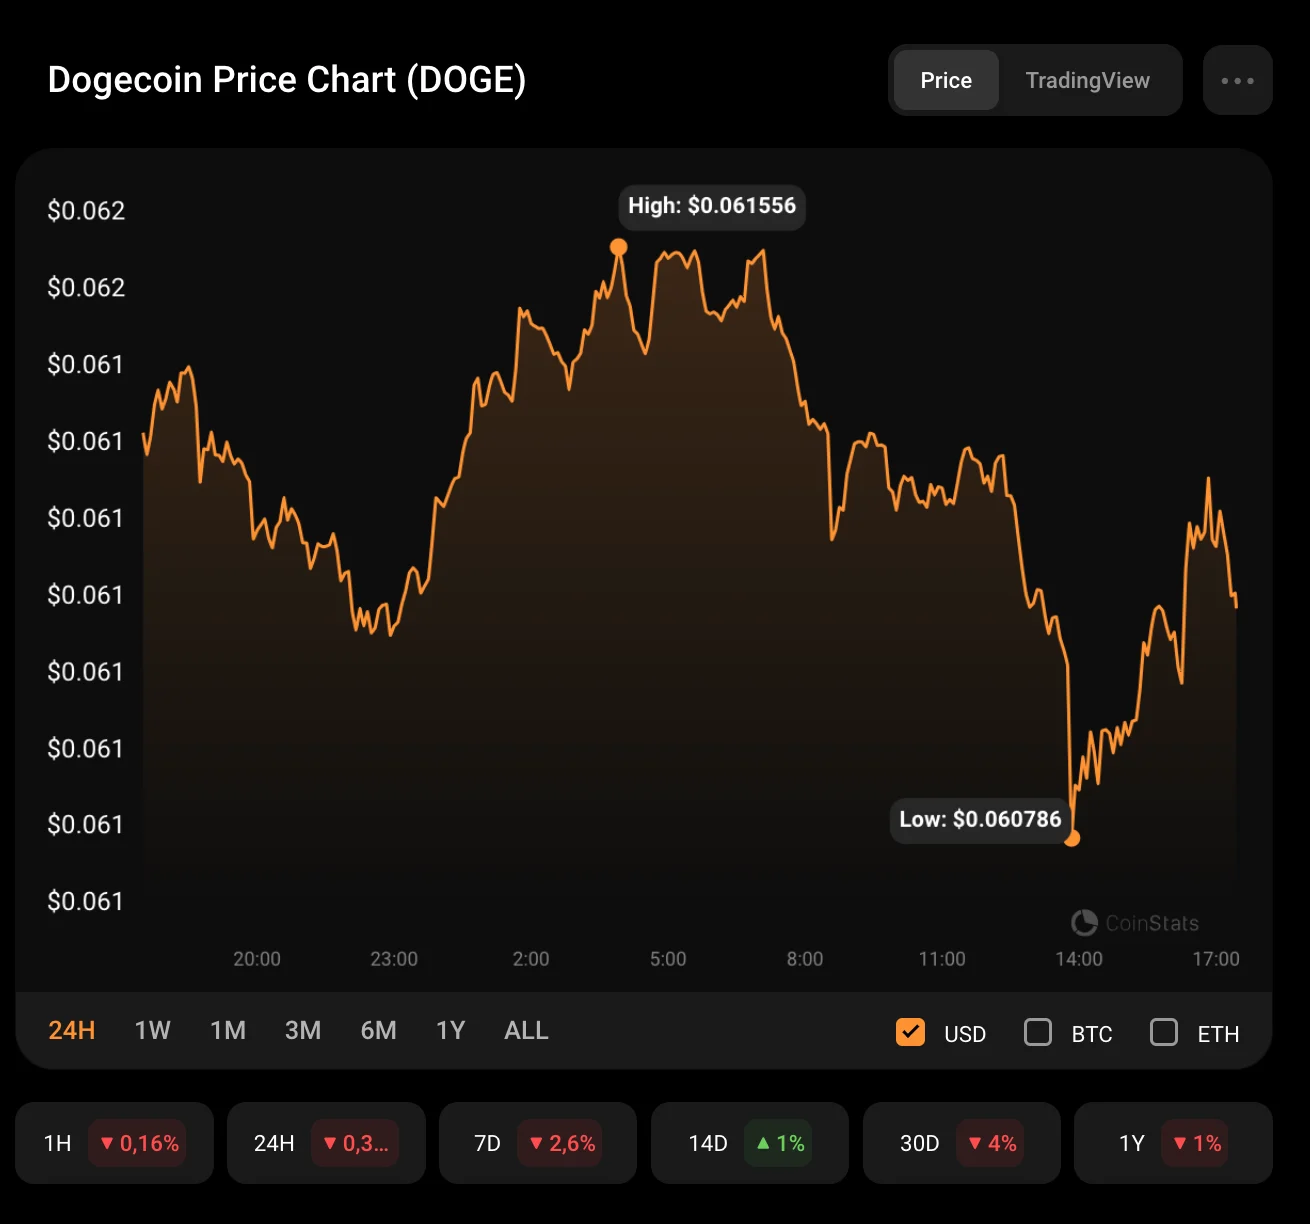Select the 1W time range
This screenshot has height=1224, width=1310.
153,1031
